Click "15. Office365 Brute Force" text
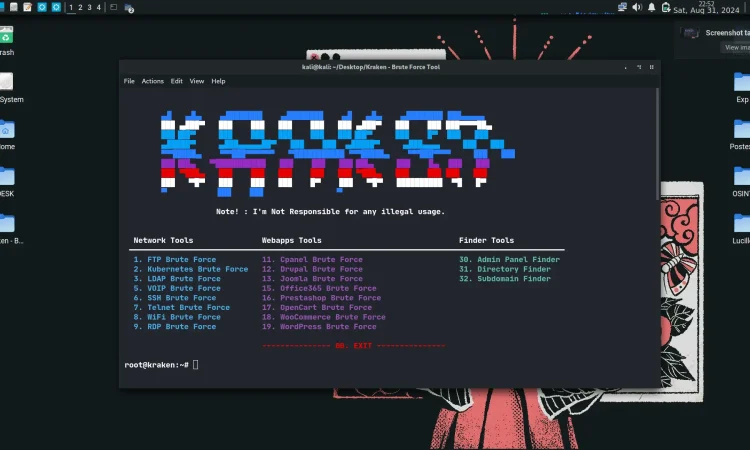The height and width of the screenshot is (450, 750). pos(319,288)
